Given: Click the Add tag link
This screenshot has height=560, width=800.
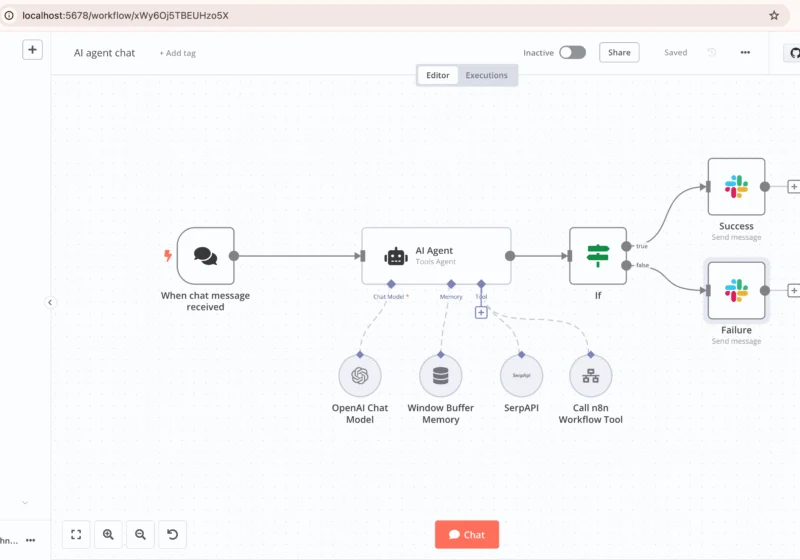Looking at the screenshot, I should (x=178, y=53).
